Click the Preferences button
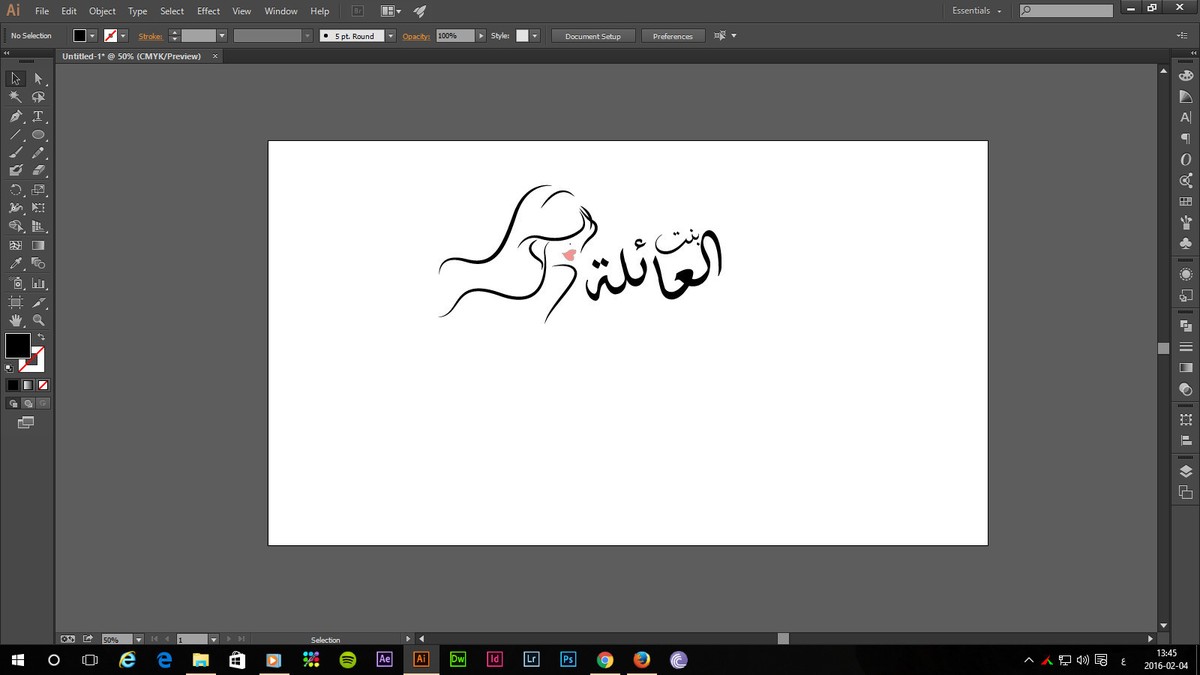Screen dimensions: 1200x675 coord(672,36)
